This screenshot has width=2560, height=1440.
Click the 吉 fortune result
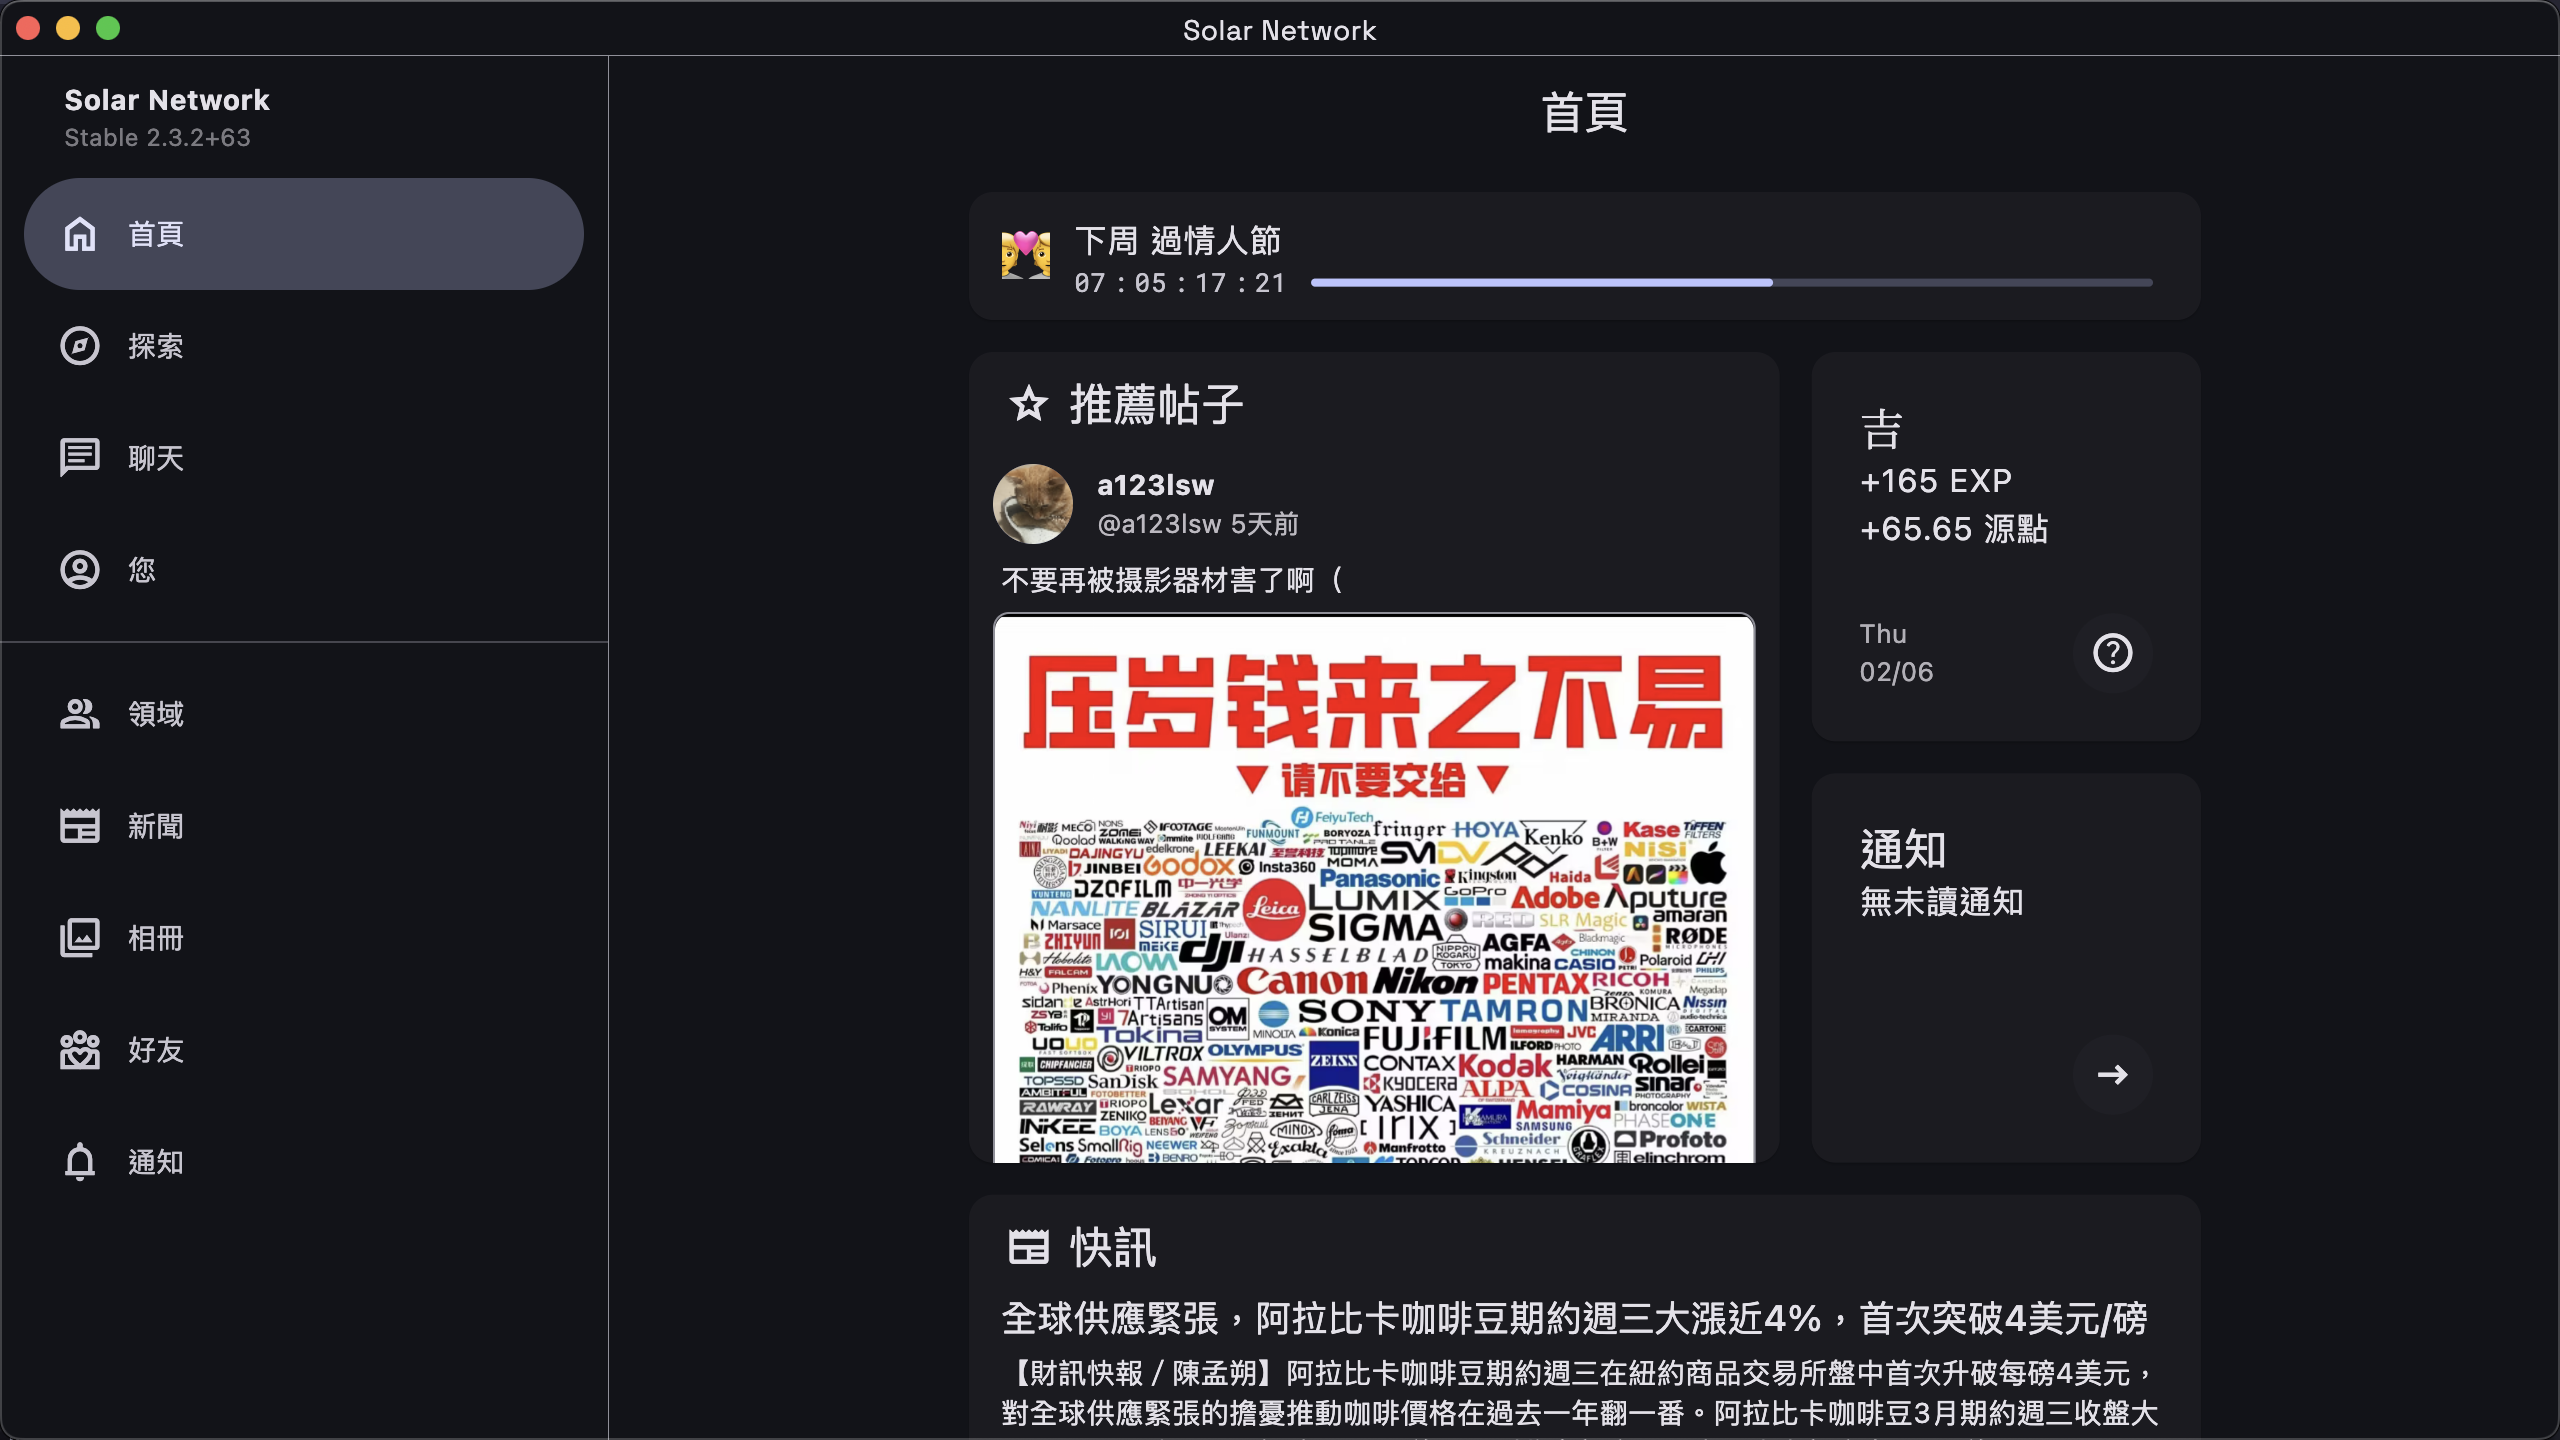[1881, 430]
